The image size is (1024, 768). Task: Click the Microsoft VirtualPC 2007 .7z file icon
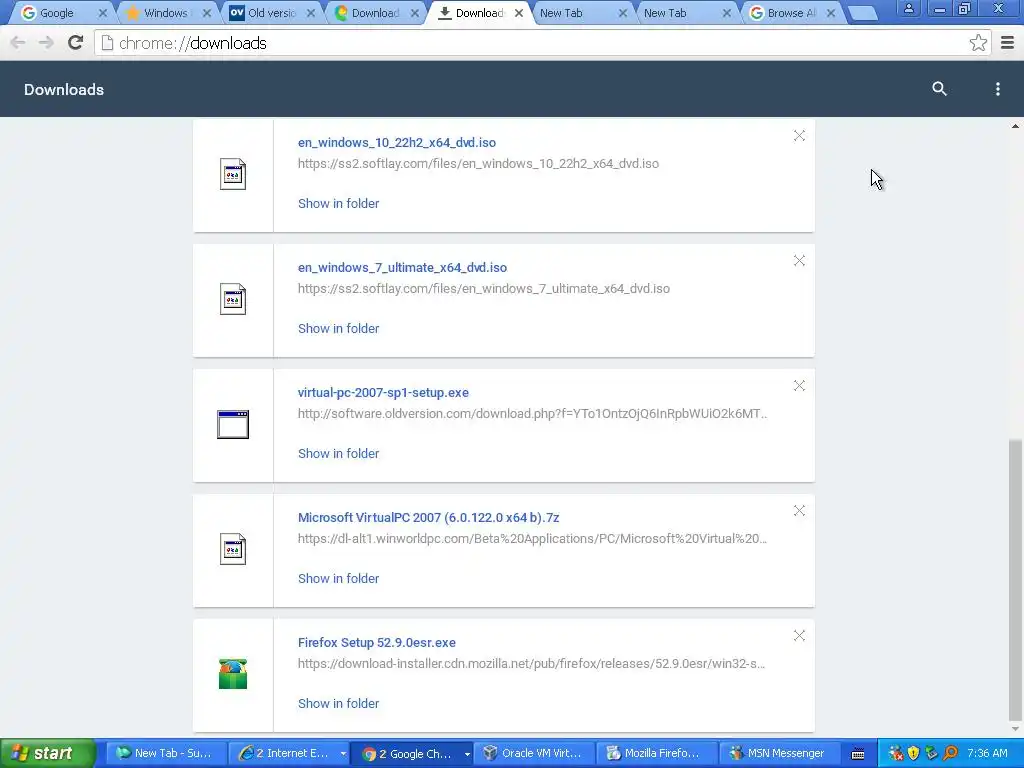[x=233, y=549]
